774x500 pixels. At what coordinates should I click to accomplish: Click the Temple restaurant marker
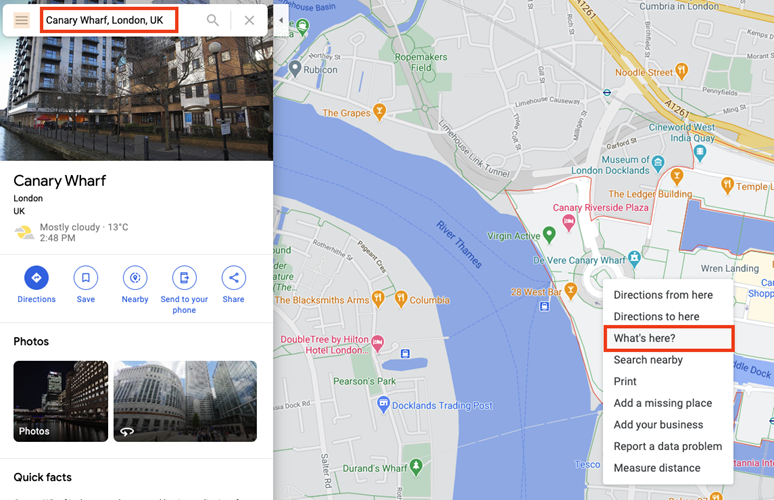(727, 185)
